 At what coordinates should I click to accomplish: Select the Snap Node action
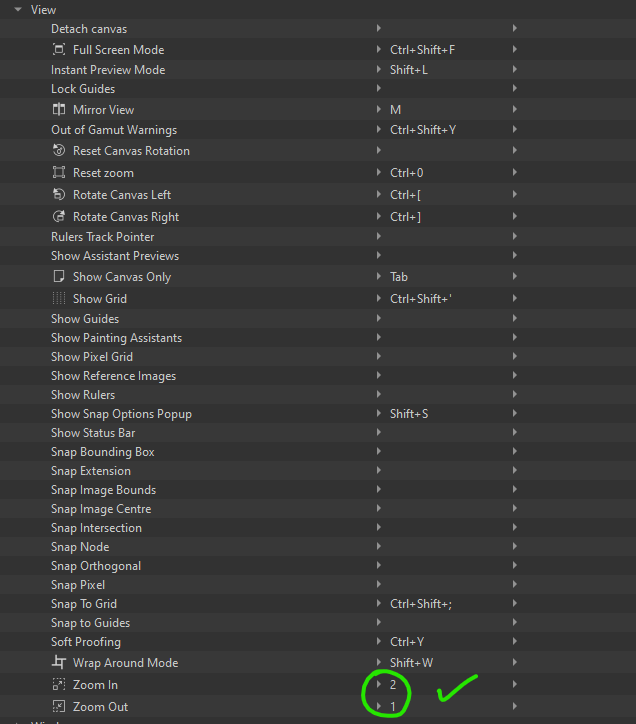coord(80,547)
